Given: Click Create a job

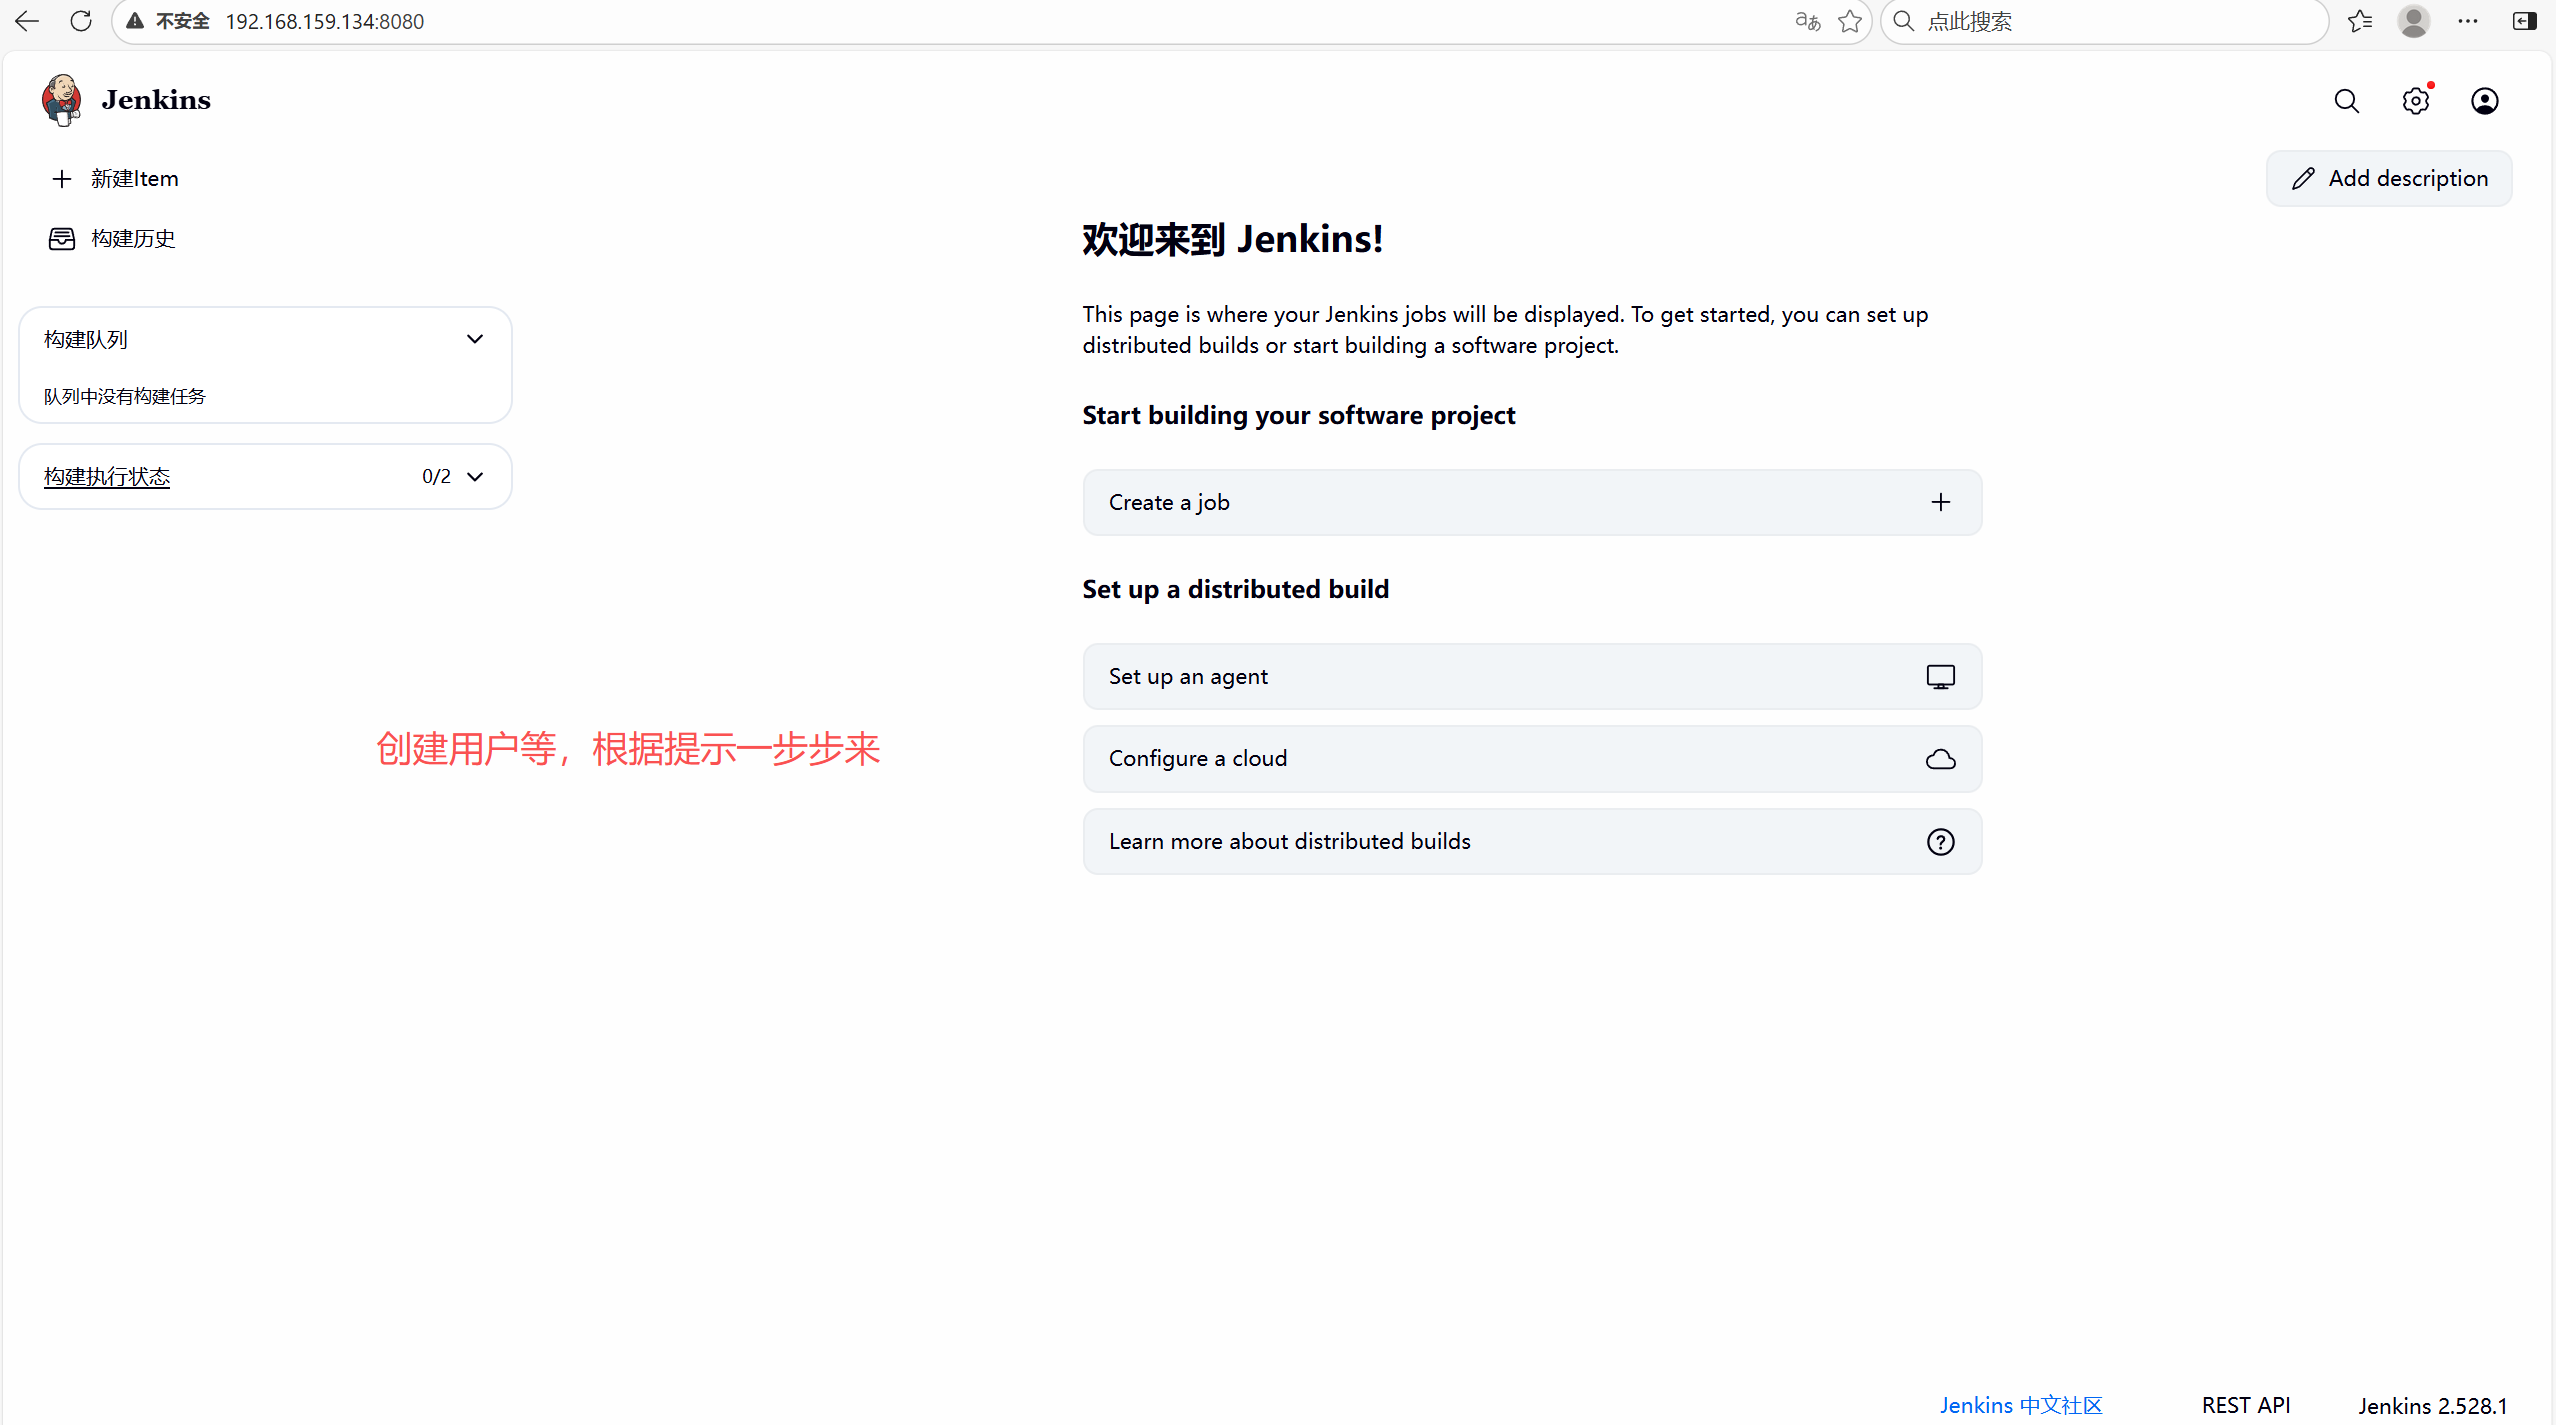Looking at the screenshot, I should click(x=1531, y=503).
